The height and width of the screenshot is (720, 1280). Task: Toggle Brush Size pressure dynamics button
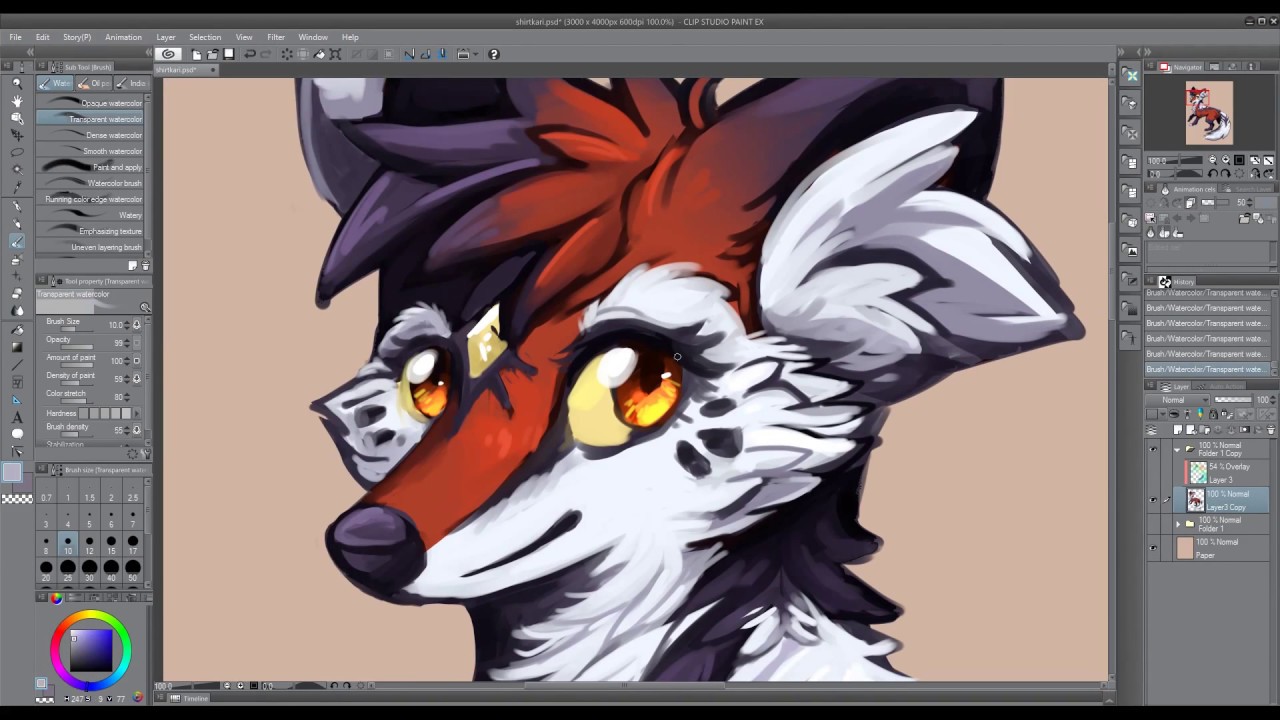(137, 325)
